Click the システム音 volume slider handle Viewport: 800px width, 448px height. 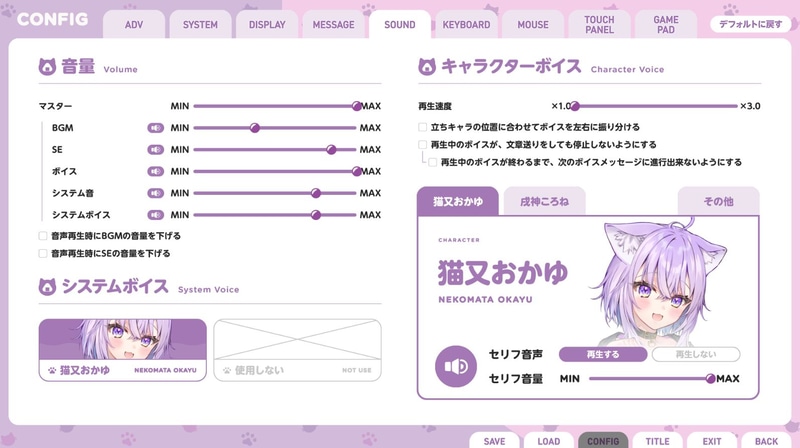[x=316, y=193]
